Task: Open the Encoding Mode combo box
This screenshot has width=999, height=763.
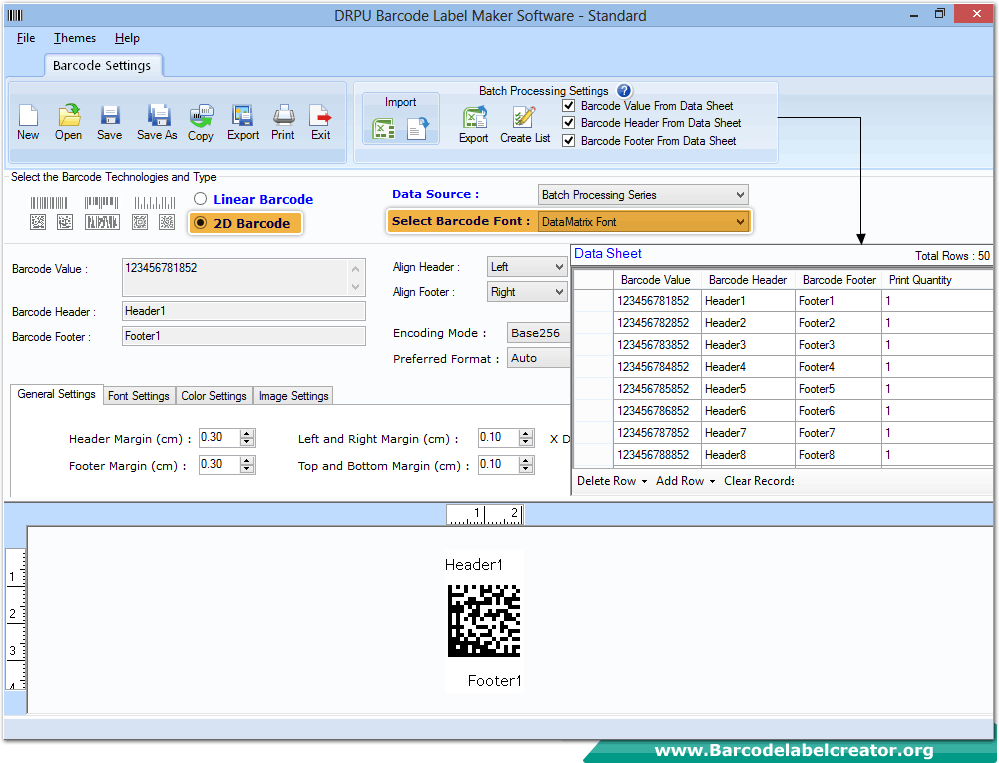Action: pyautogui.click(x=538, y=333)
